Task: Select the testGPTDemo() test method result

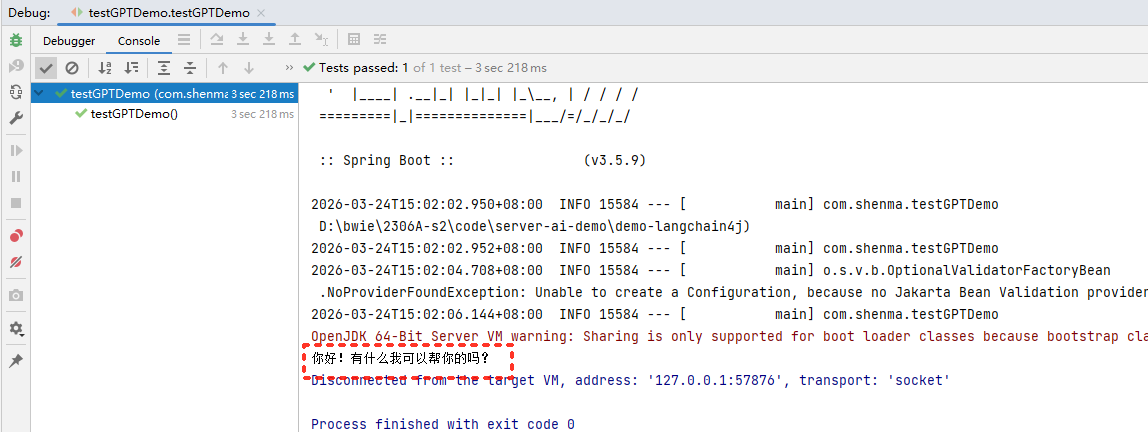Action: click(134, 114)
